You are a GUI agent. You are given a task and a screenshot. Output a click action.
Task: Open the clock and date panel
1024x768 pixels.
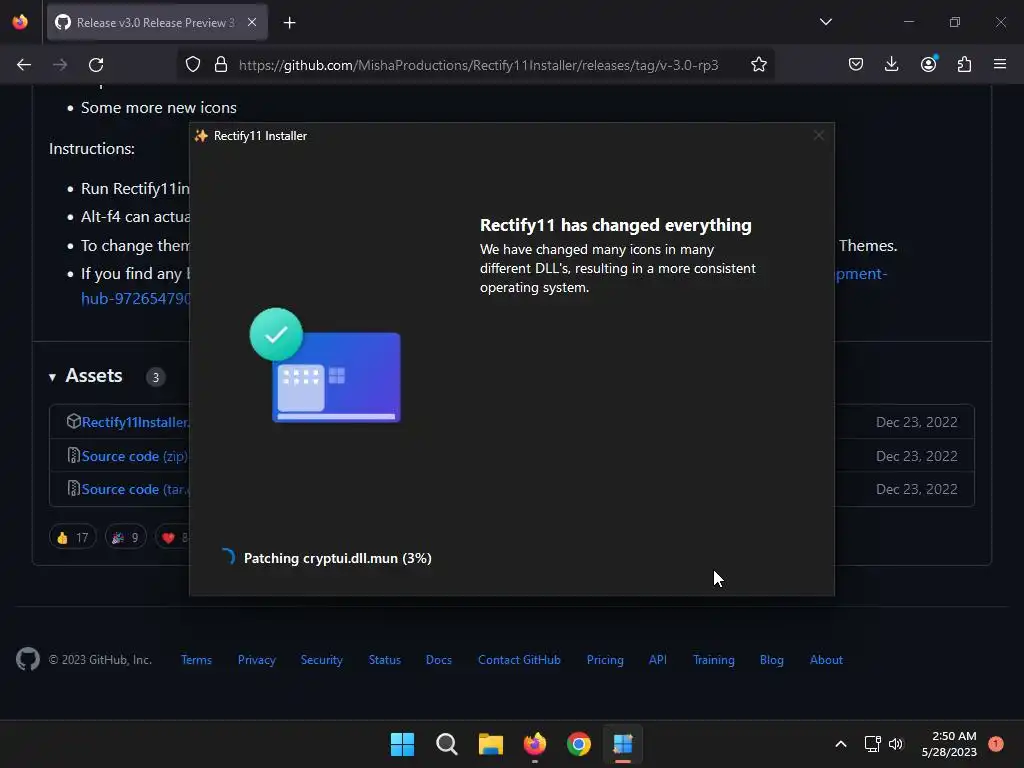click(x=949, y=744)
